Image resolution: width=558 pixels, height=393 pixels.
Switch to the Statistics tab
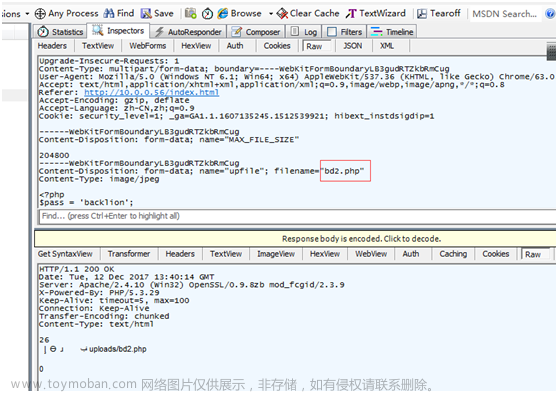coord(60,32)
